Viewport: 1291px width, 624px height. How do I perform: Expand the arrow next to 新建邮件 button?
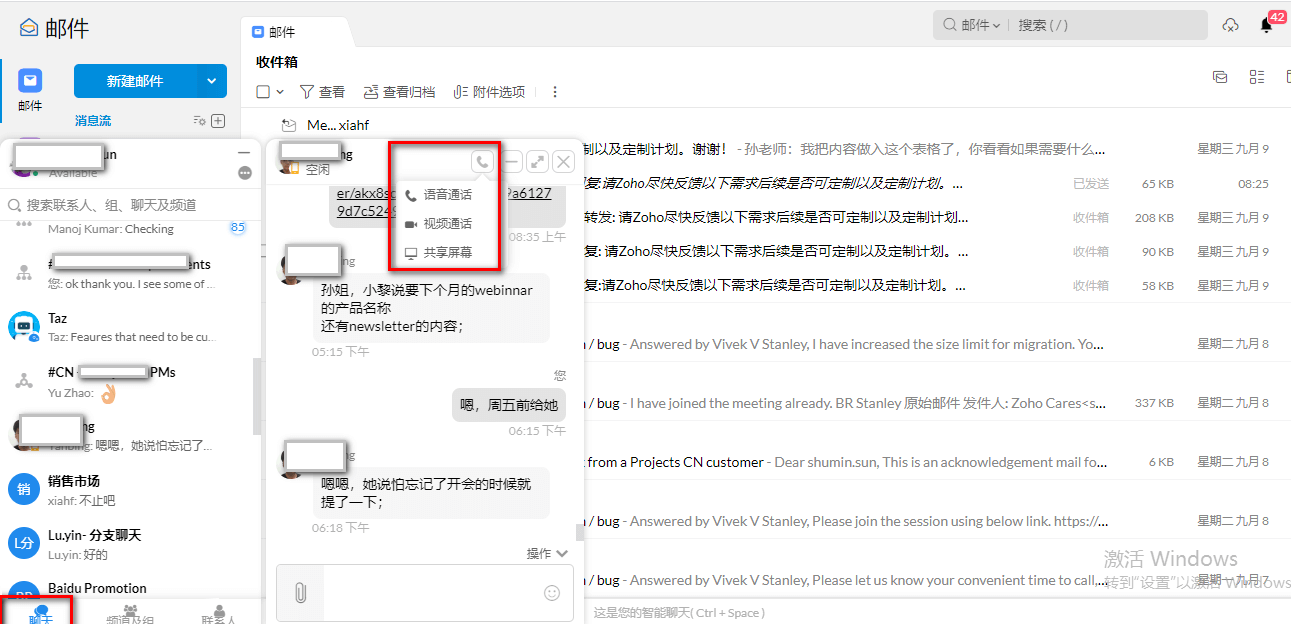point(211,81)
